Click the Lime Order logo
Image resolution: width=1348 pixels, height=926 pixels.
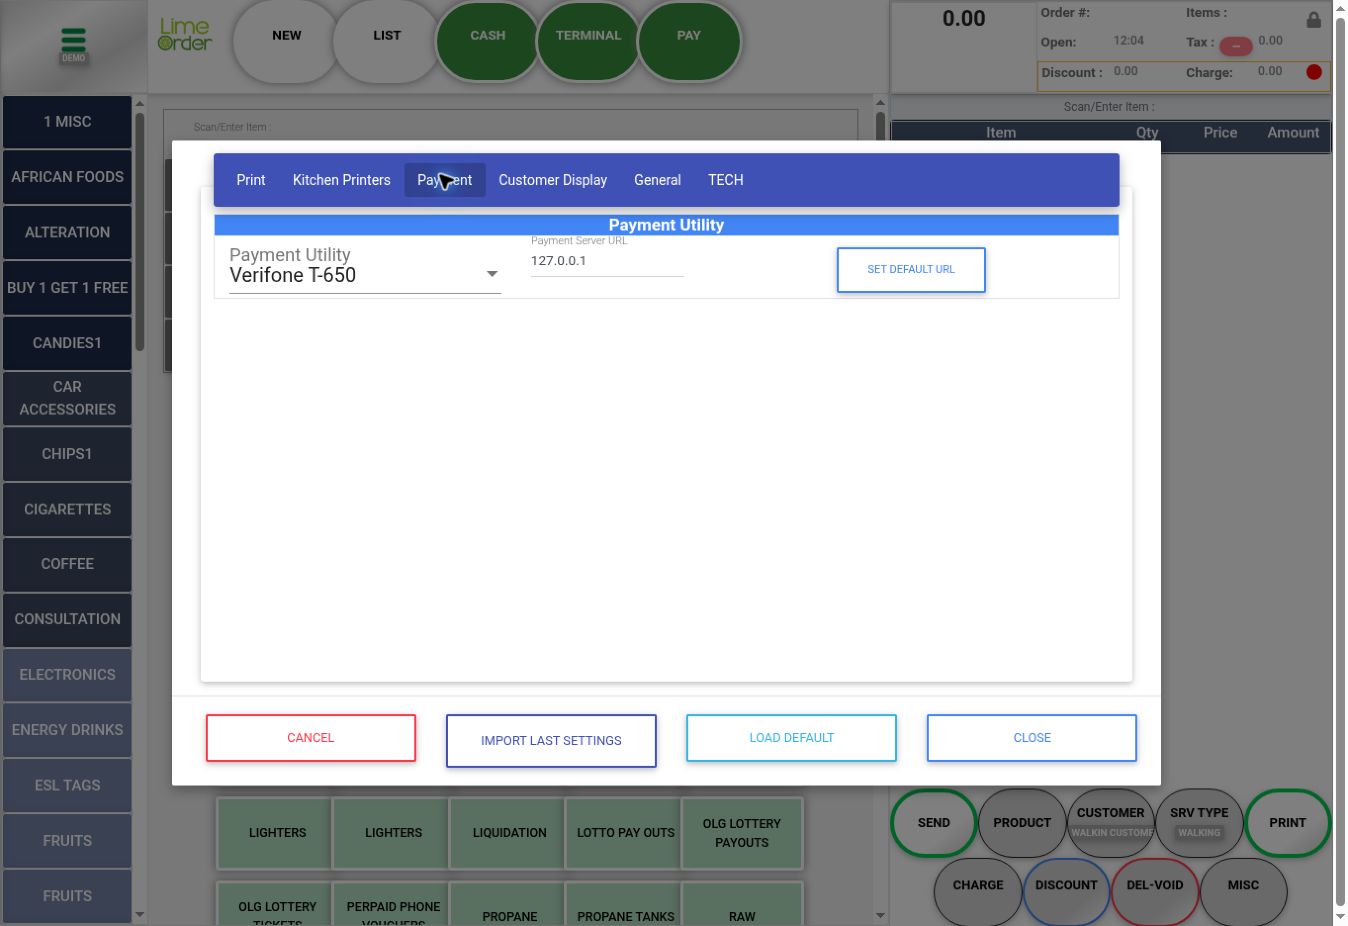tap(185, 35)
